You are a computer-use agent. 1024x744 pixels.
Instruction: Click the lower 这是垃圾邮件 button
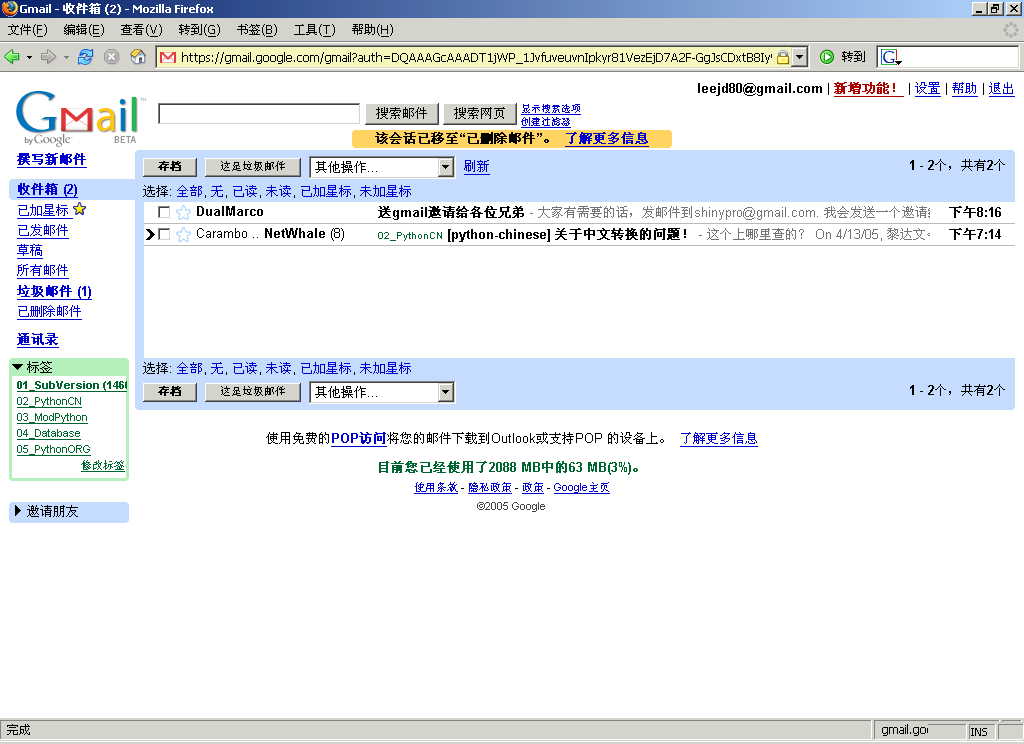[x=253, y=391]
